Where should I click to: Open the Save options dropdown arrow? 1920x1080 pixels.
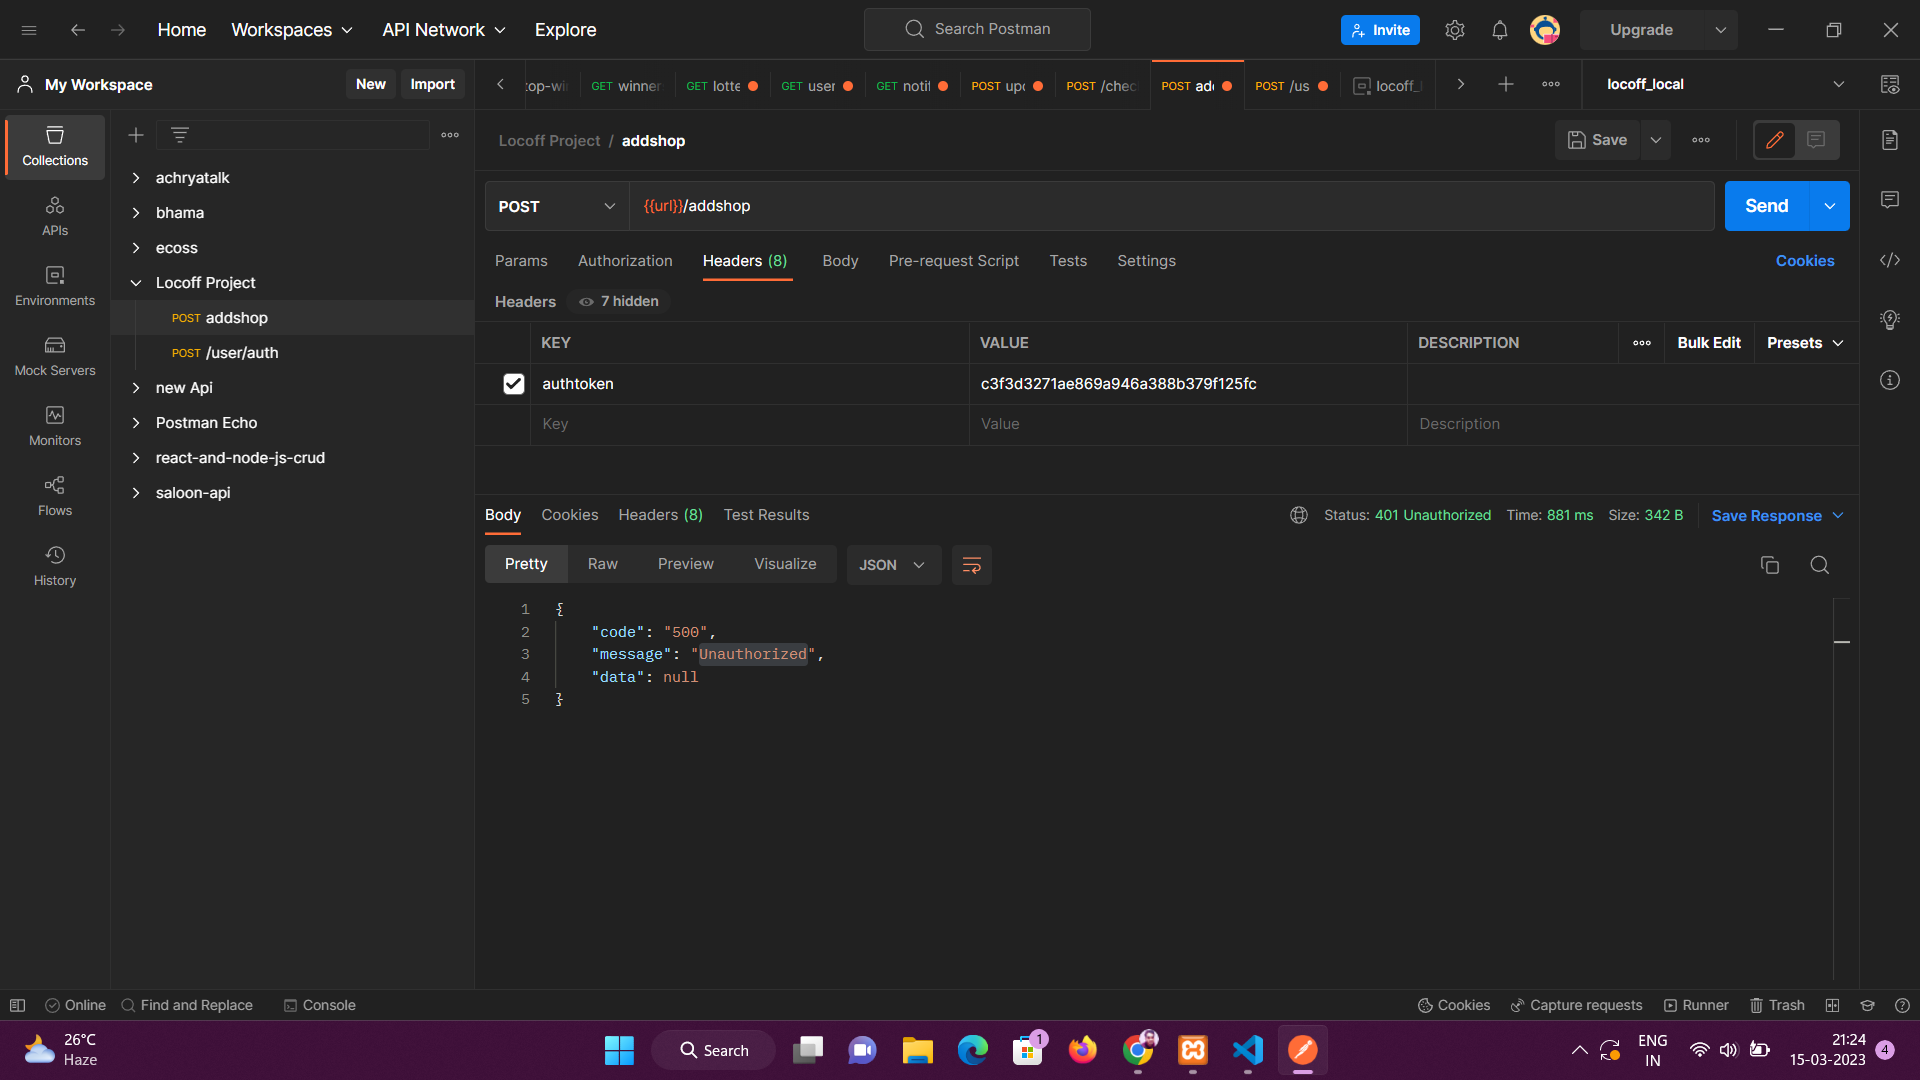[1656, 140]
